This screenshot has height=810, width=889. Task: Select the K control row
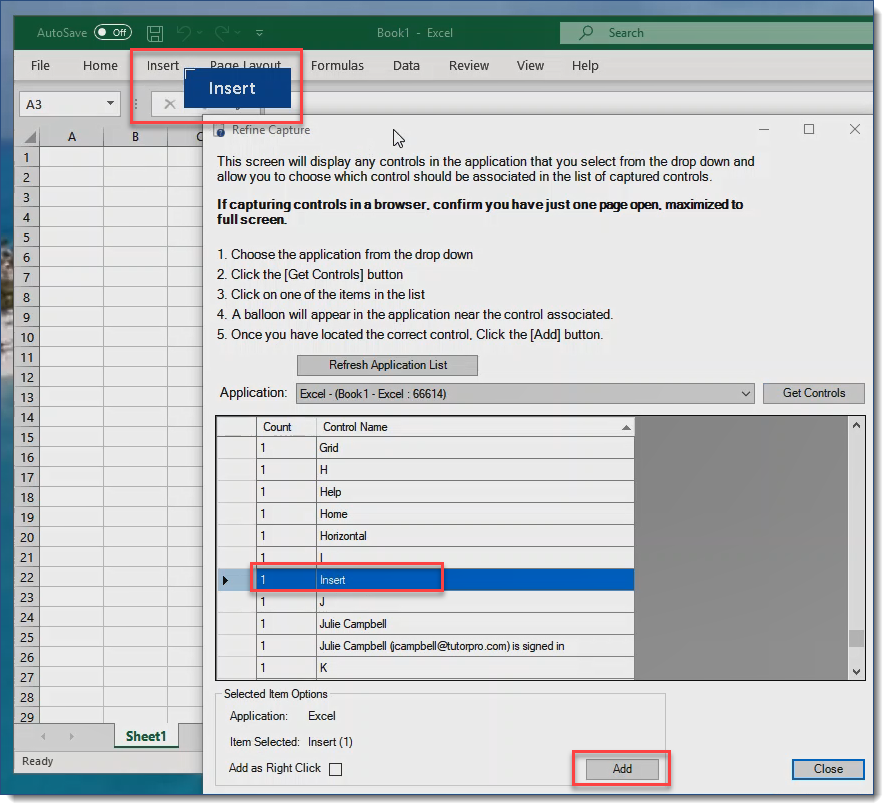pyautogui.click(x=426, y=668)
